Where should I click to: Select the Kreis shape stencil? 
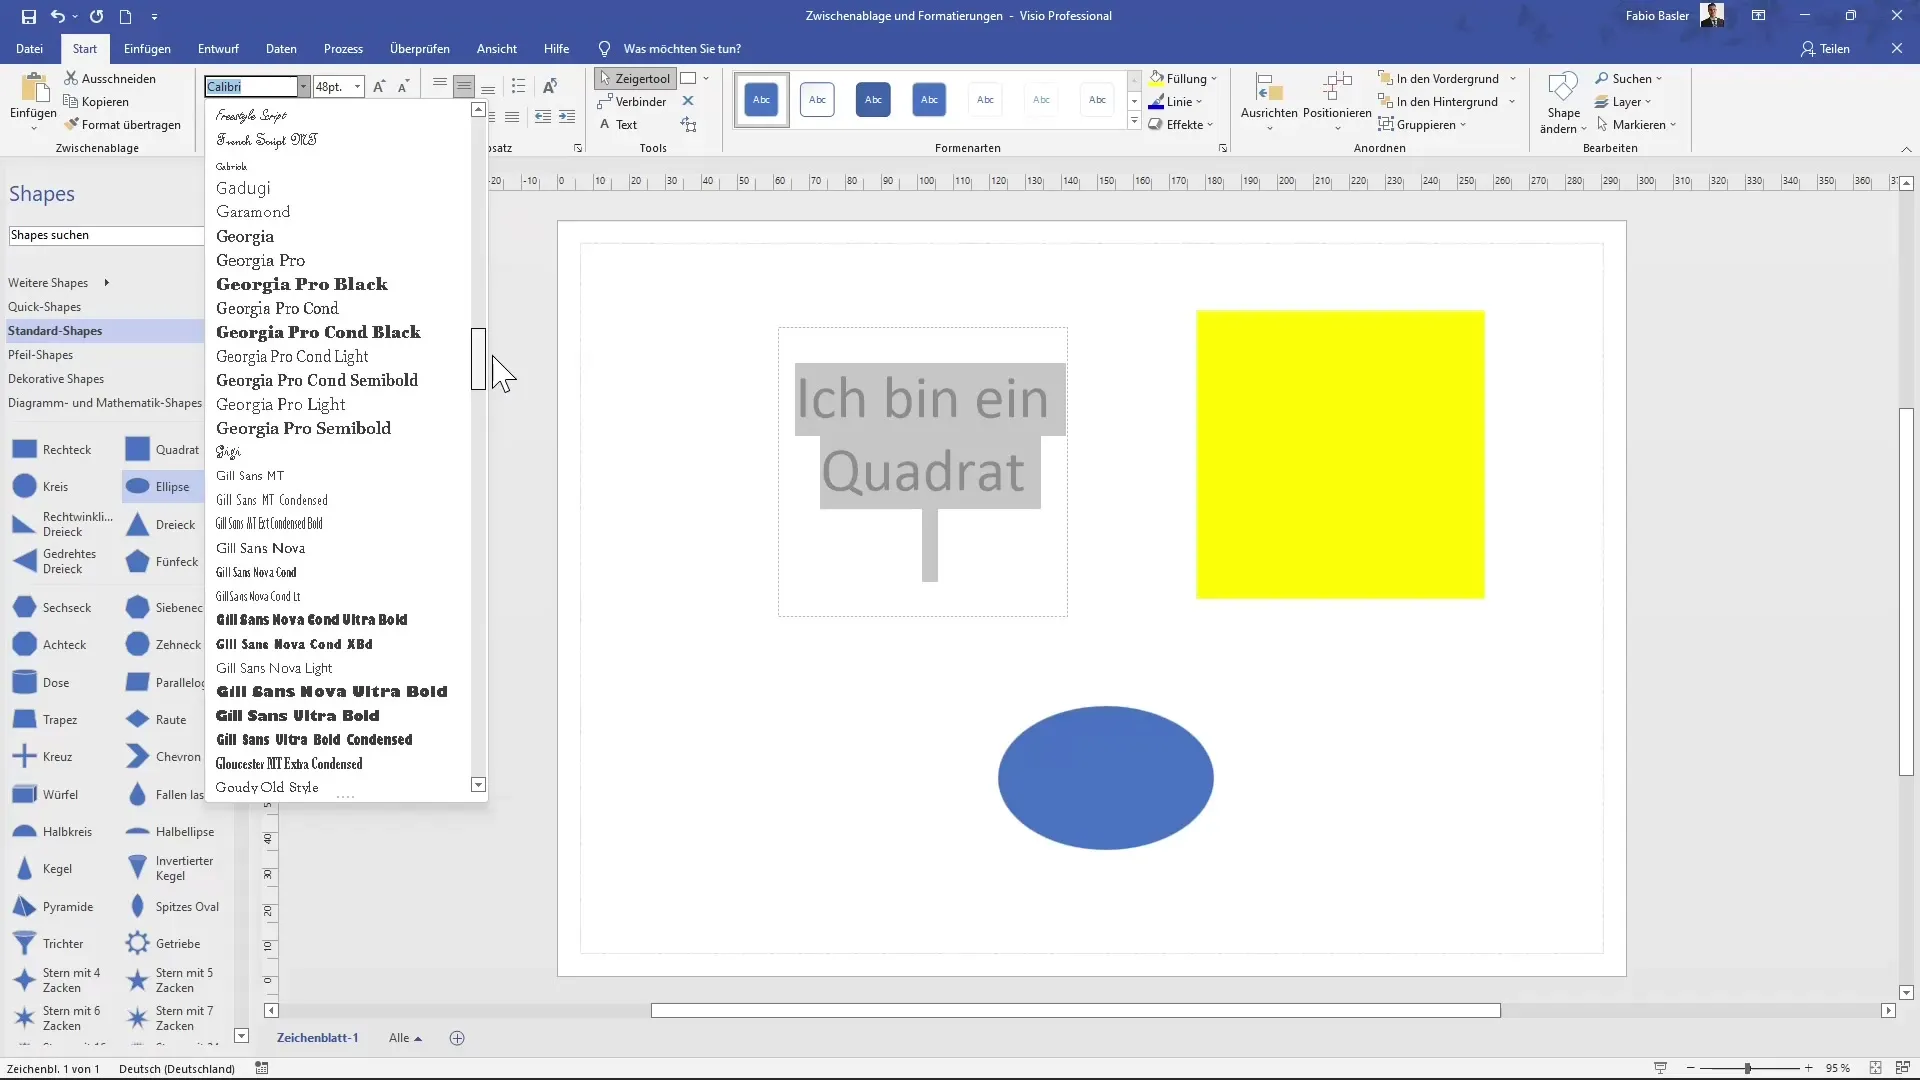[x=41, y=487]
